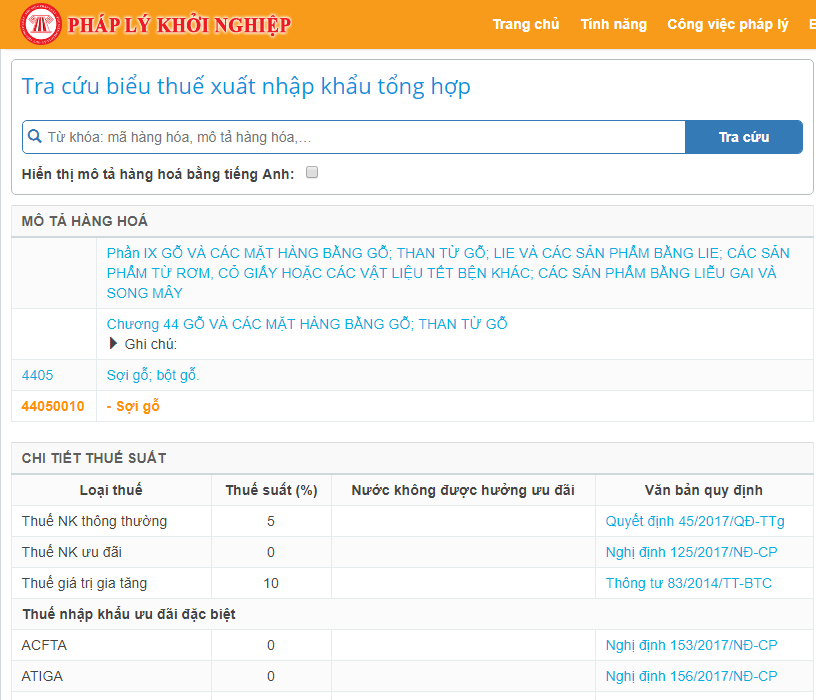Open Sợi gỗ; bột gỗ description link

tap(153, 375)
